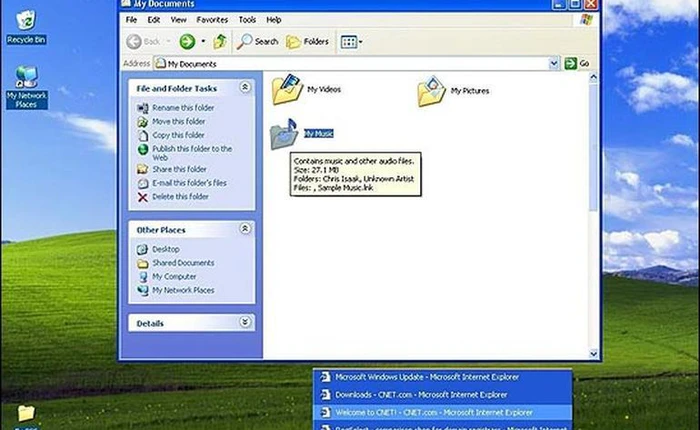
Task: Select the My Pictures folder icon
Action: [x=431, y=92]
